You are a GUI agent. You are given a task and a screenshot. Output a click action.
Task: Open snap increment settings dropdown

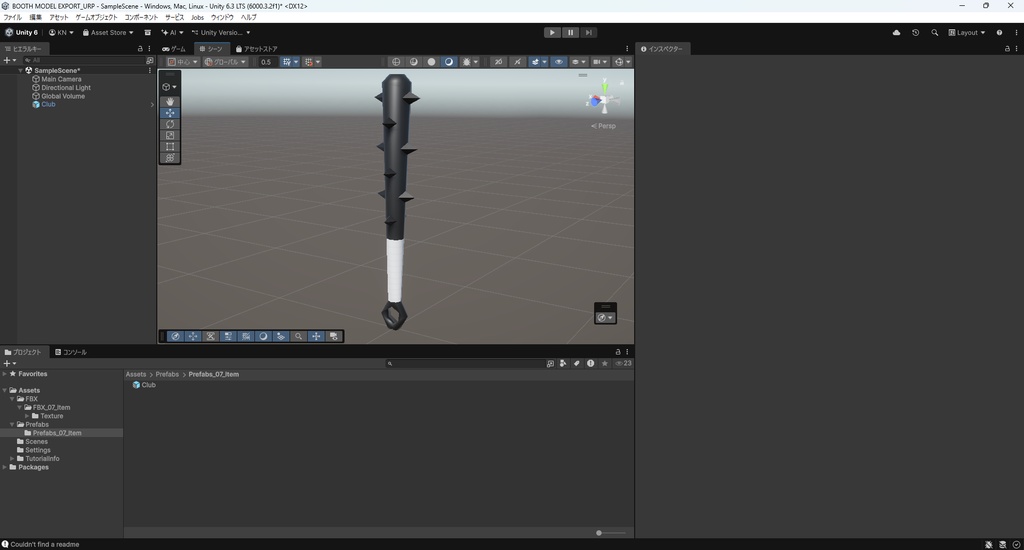pos(318,62)
